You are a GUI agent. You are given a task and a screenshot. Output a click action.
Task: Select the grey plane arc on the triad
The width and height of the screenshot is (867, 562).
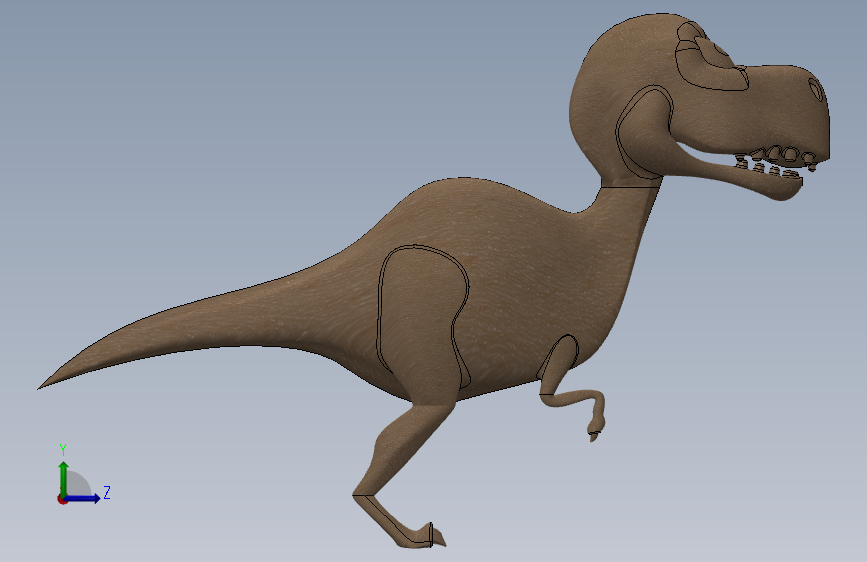[x=77, y=484]
